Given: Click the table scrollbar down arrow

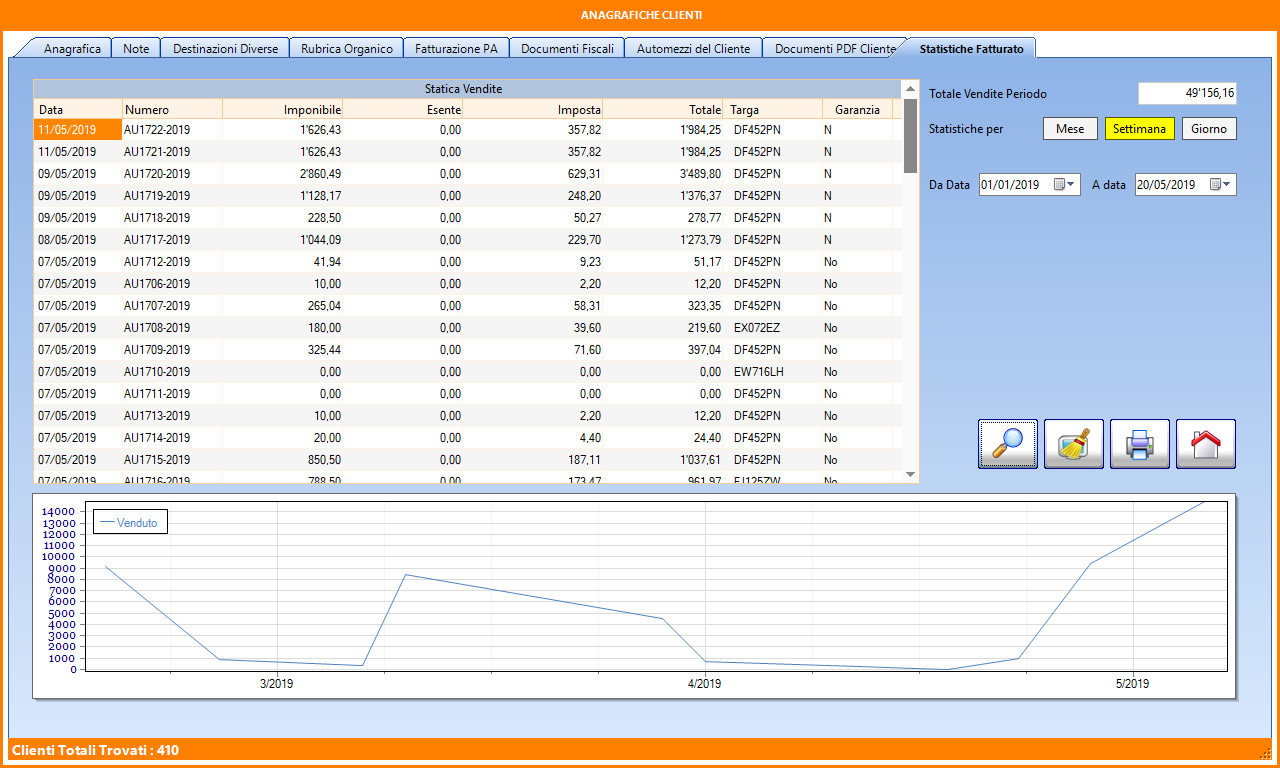Looking at the screenshot, I should [910, 474].
